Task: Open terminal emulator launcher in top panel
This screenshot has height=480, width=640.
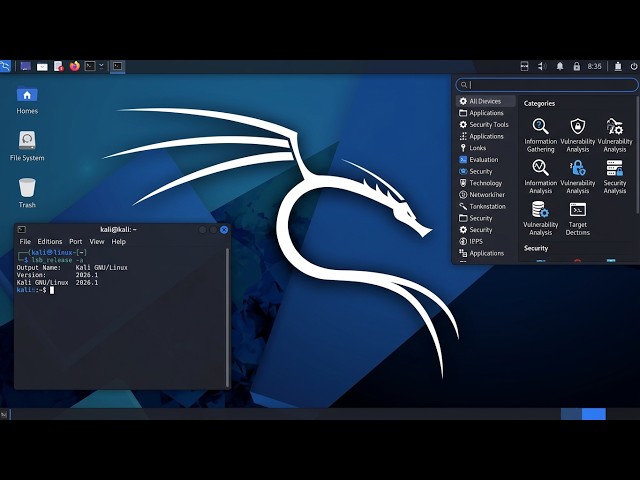Action: click(x=90, y=66)
